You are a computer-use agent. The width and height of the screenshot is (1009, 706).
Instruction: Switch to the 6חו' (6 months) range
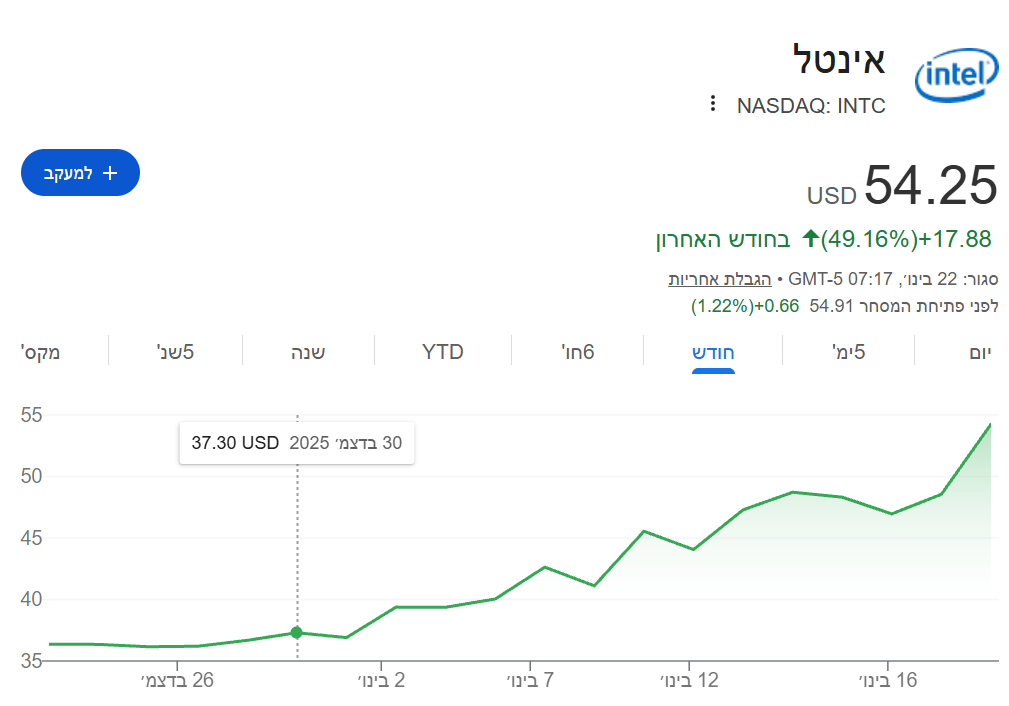(x=575, y=351)
